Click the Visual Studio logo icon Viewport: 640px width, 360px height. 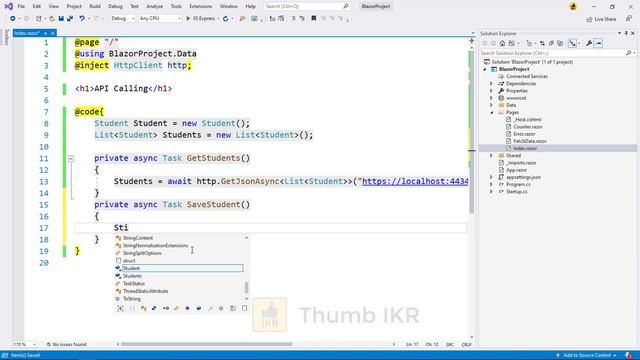point(8,6)
